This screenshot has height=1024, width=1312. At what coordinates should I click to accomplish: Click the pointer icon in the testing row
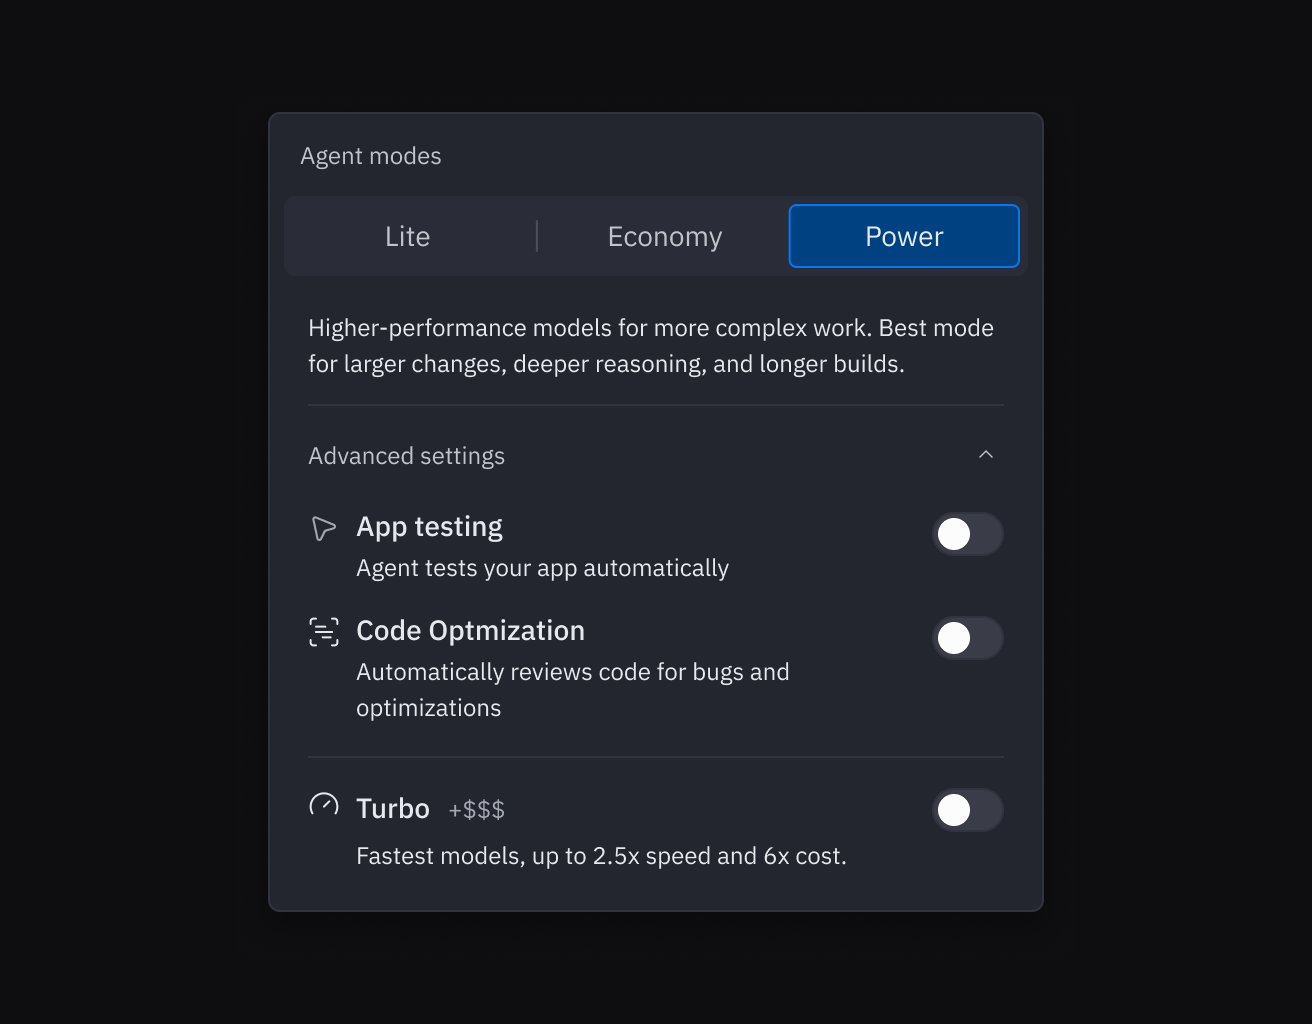tap(323, 527)
